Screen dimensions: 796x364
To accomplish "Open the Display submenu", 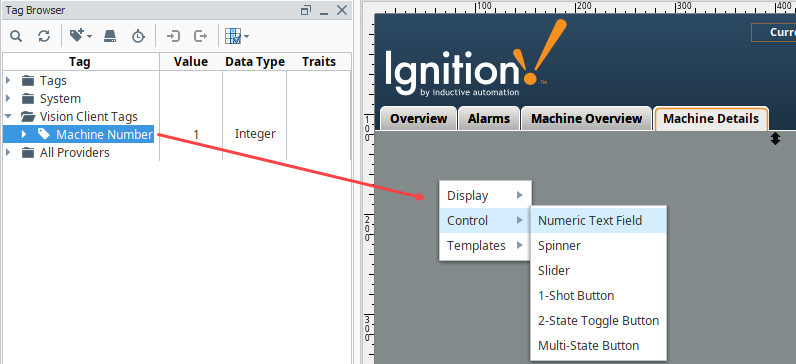I will 485,195.
